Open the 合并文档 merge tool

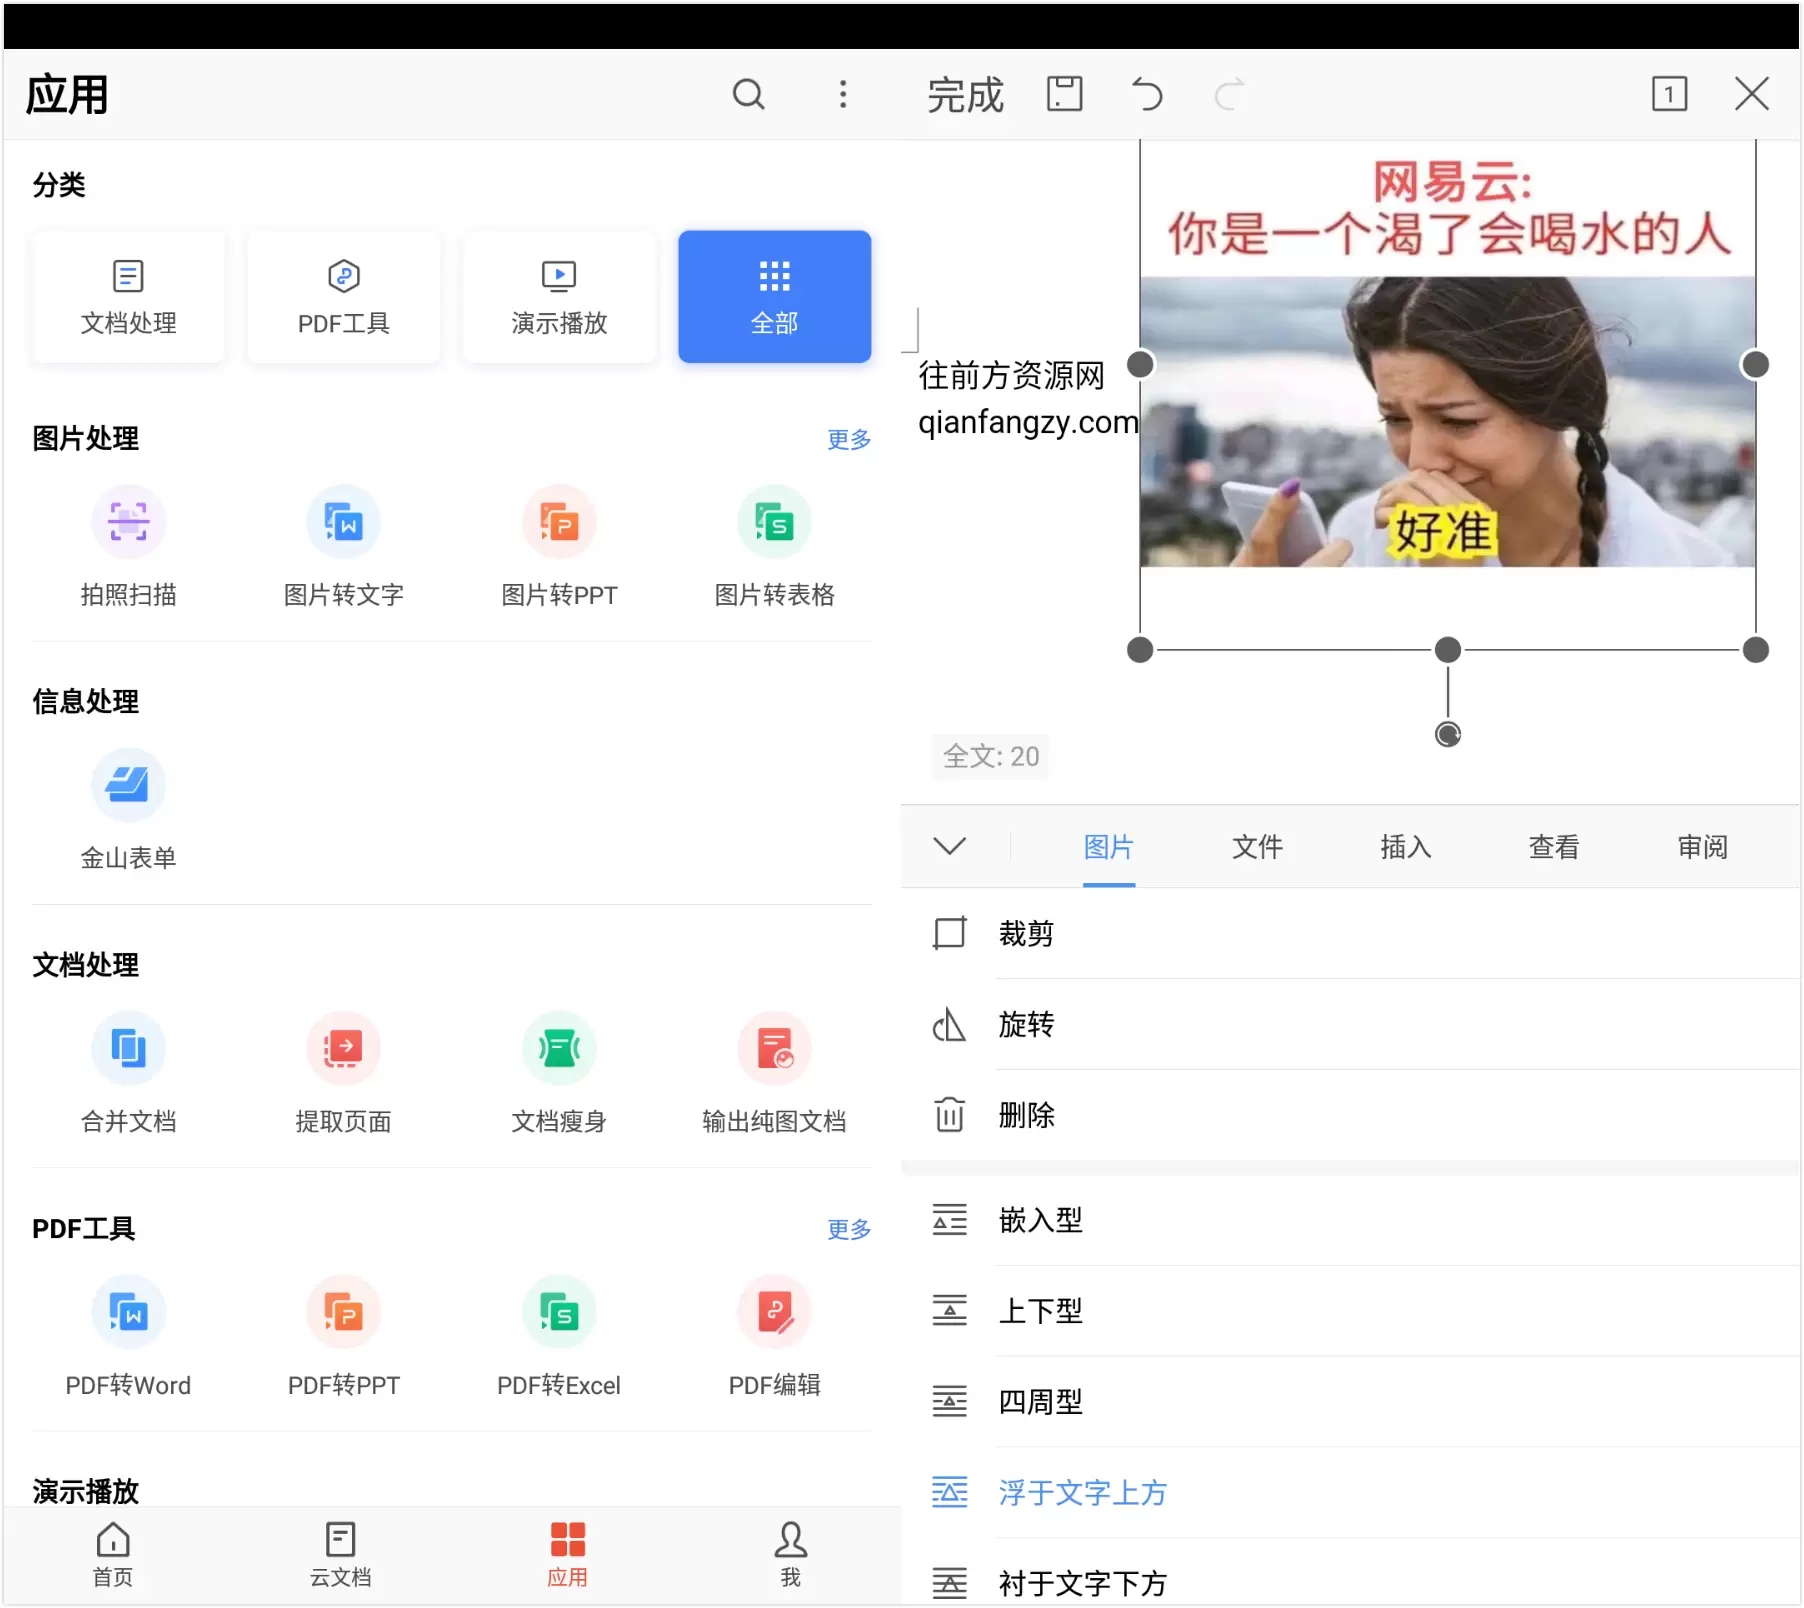pos(128,1072)
